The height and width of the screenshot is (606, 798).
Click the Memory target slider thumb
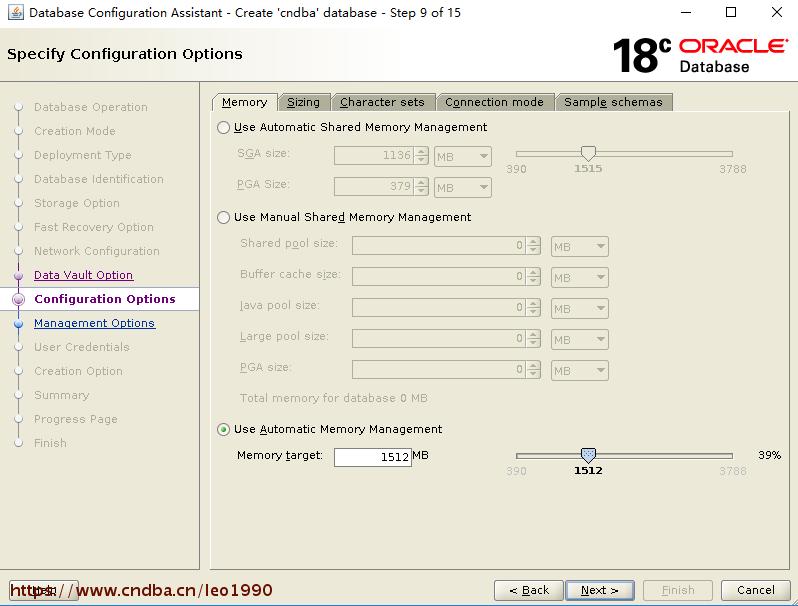588,455
